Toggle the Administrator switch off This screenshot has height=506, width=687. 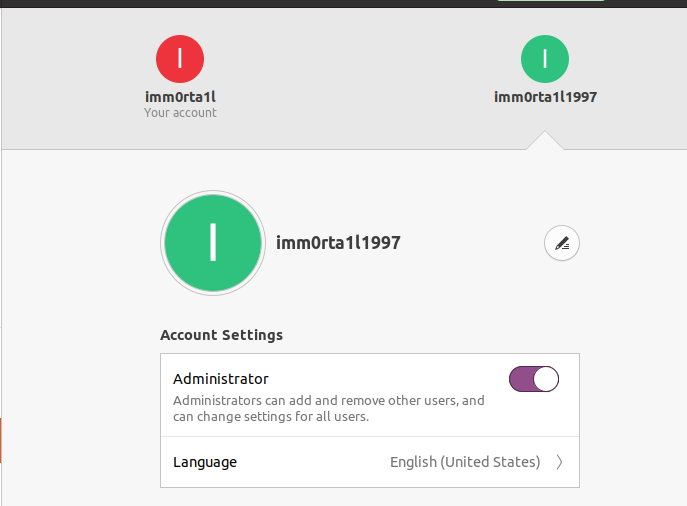point(534,379)
